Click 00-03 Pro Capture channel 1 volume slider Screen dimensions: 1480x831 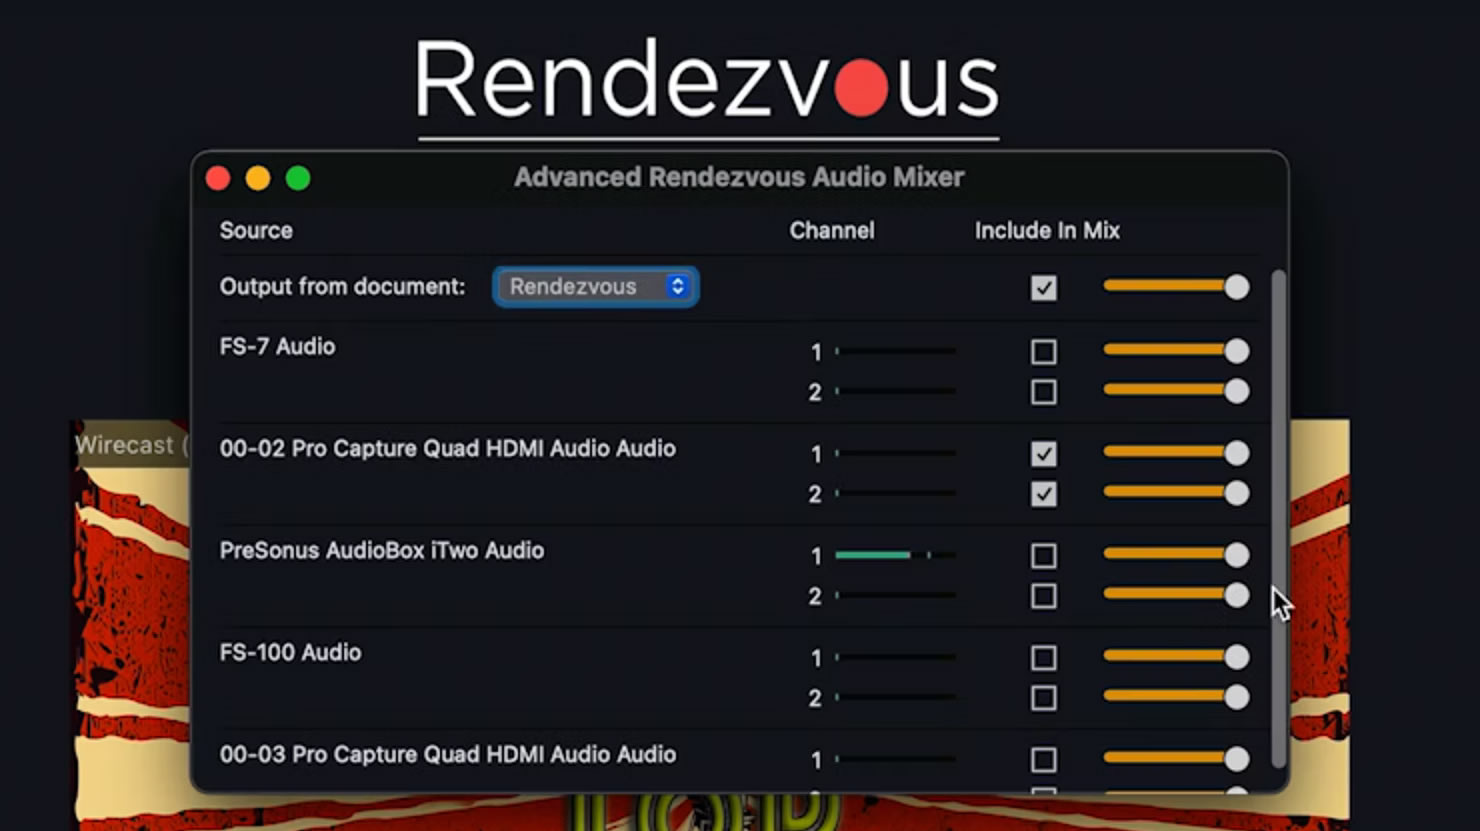coord(1176,759)
